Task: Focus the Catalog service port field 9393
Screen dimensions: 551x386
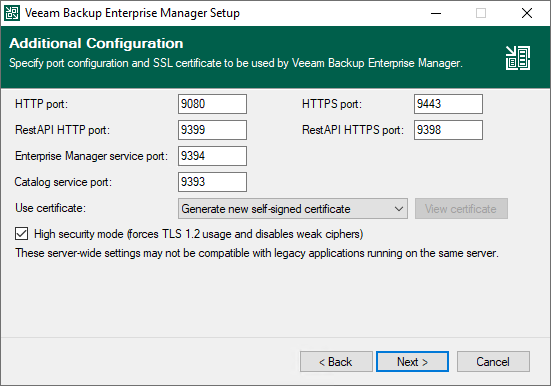Action: (x=212, y=182)
